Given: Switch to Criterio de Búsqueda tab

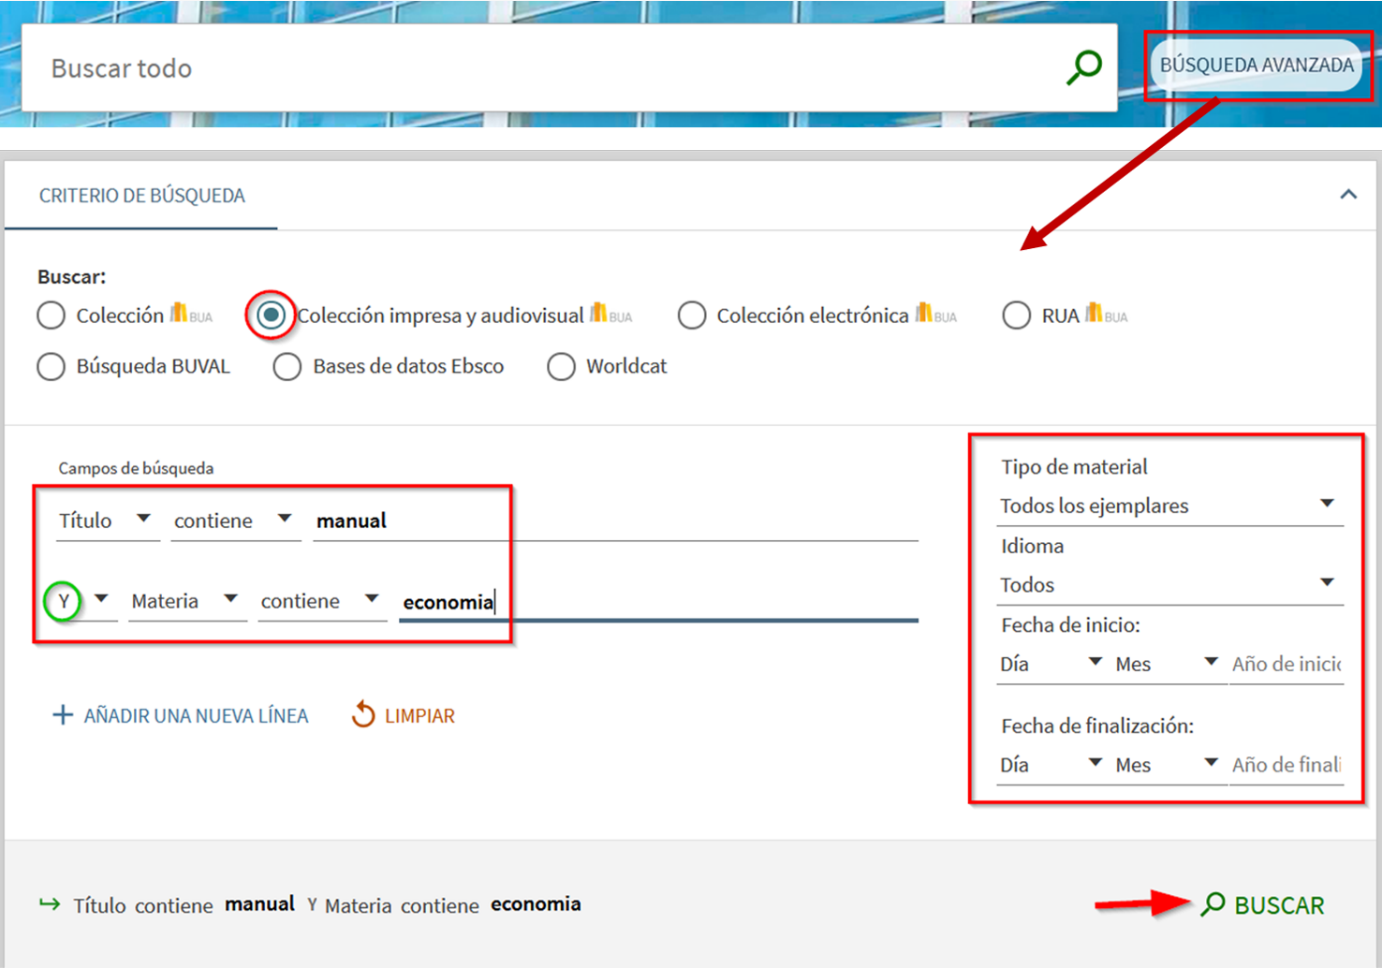Looking at the screenshot, I should 142,196.
